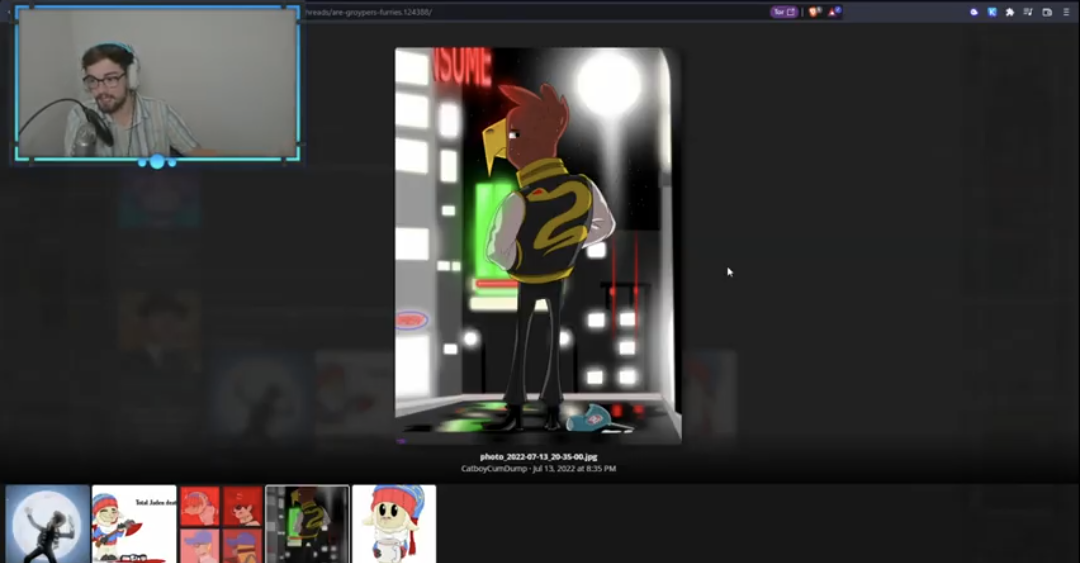Open the media playlist control icon
This screenshot has width=1080, height=563.
coord(1028,12)
